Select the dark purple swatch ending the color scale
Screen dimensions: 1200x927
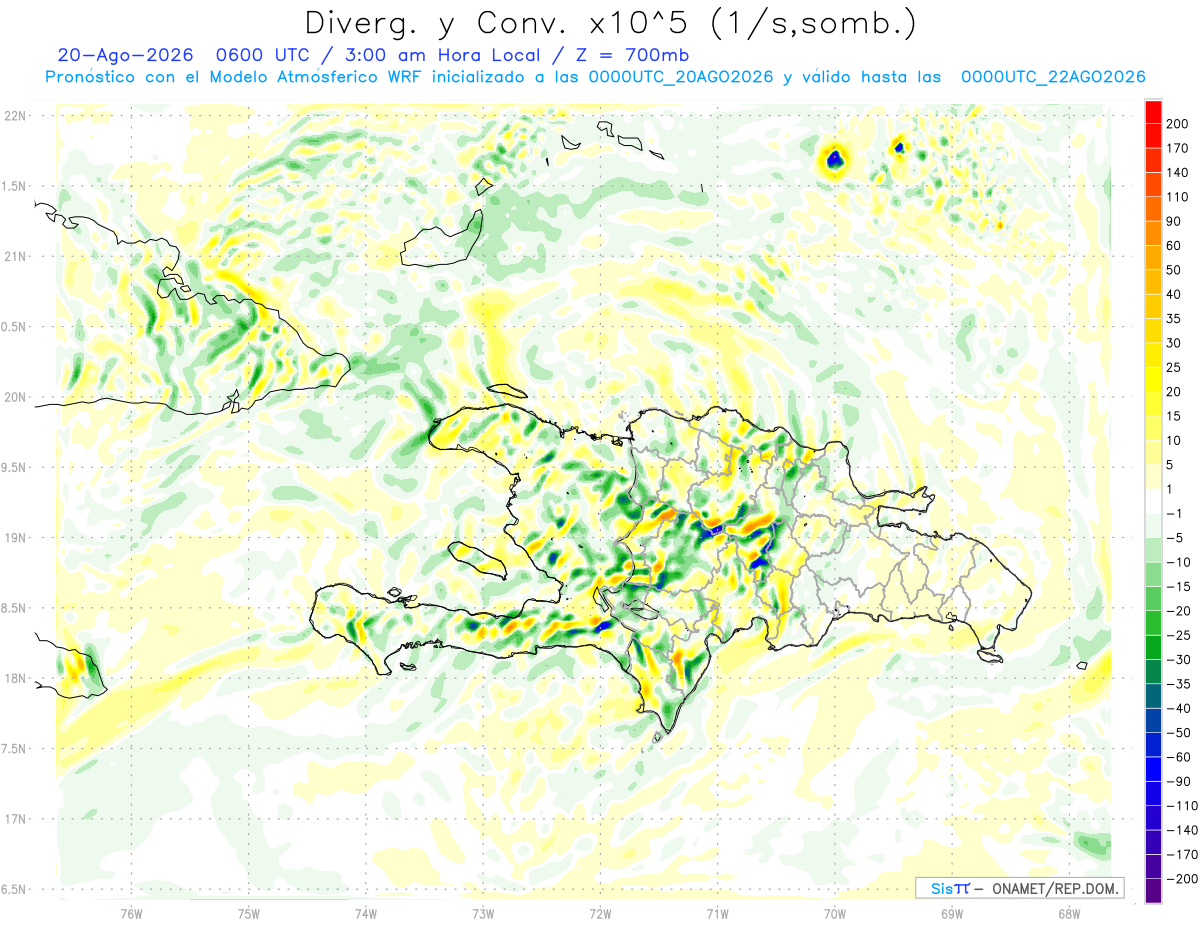(x=1153, y=890)
